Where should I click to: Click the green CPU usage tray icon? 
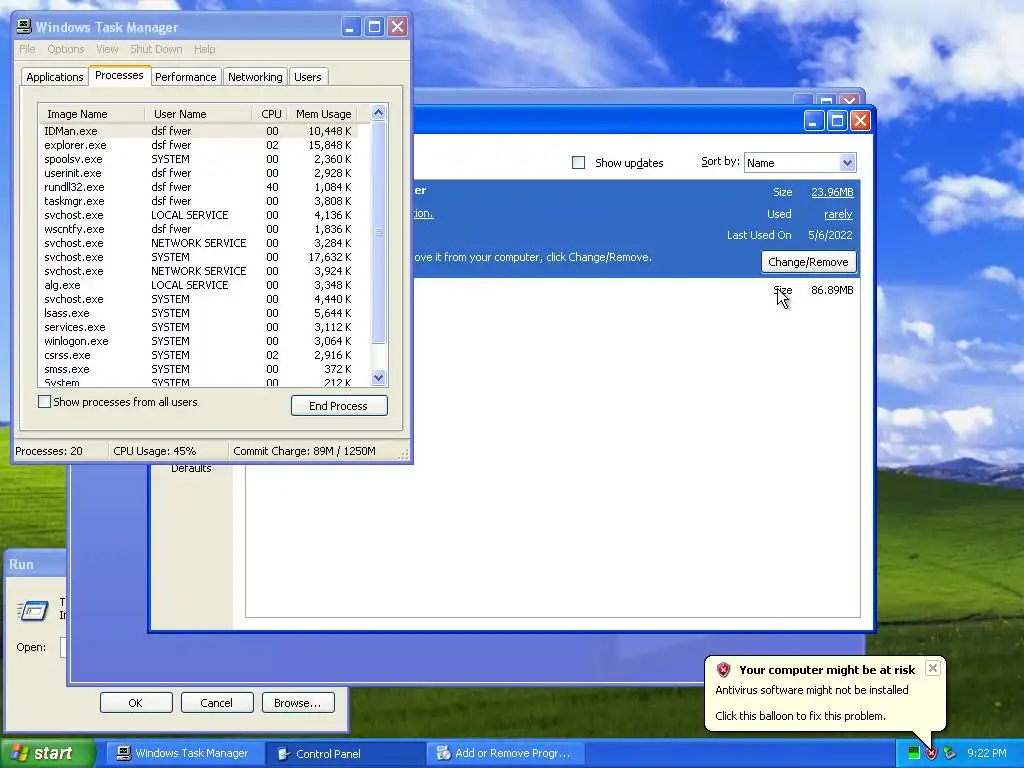tap(914, 754)
